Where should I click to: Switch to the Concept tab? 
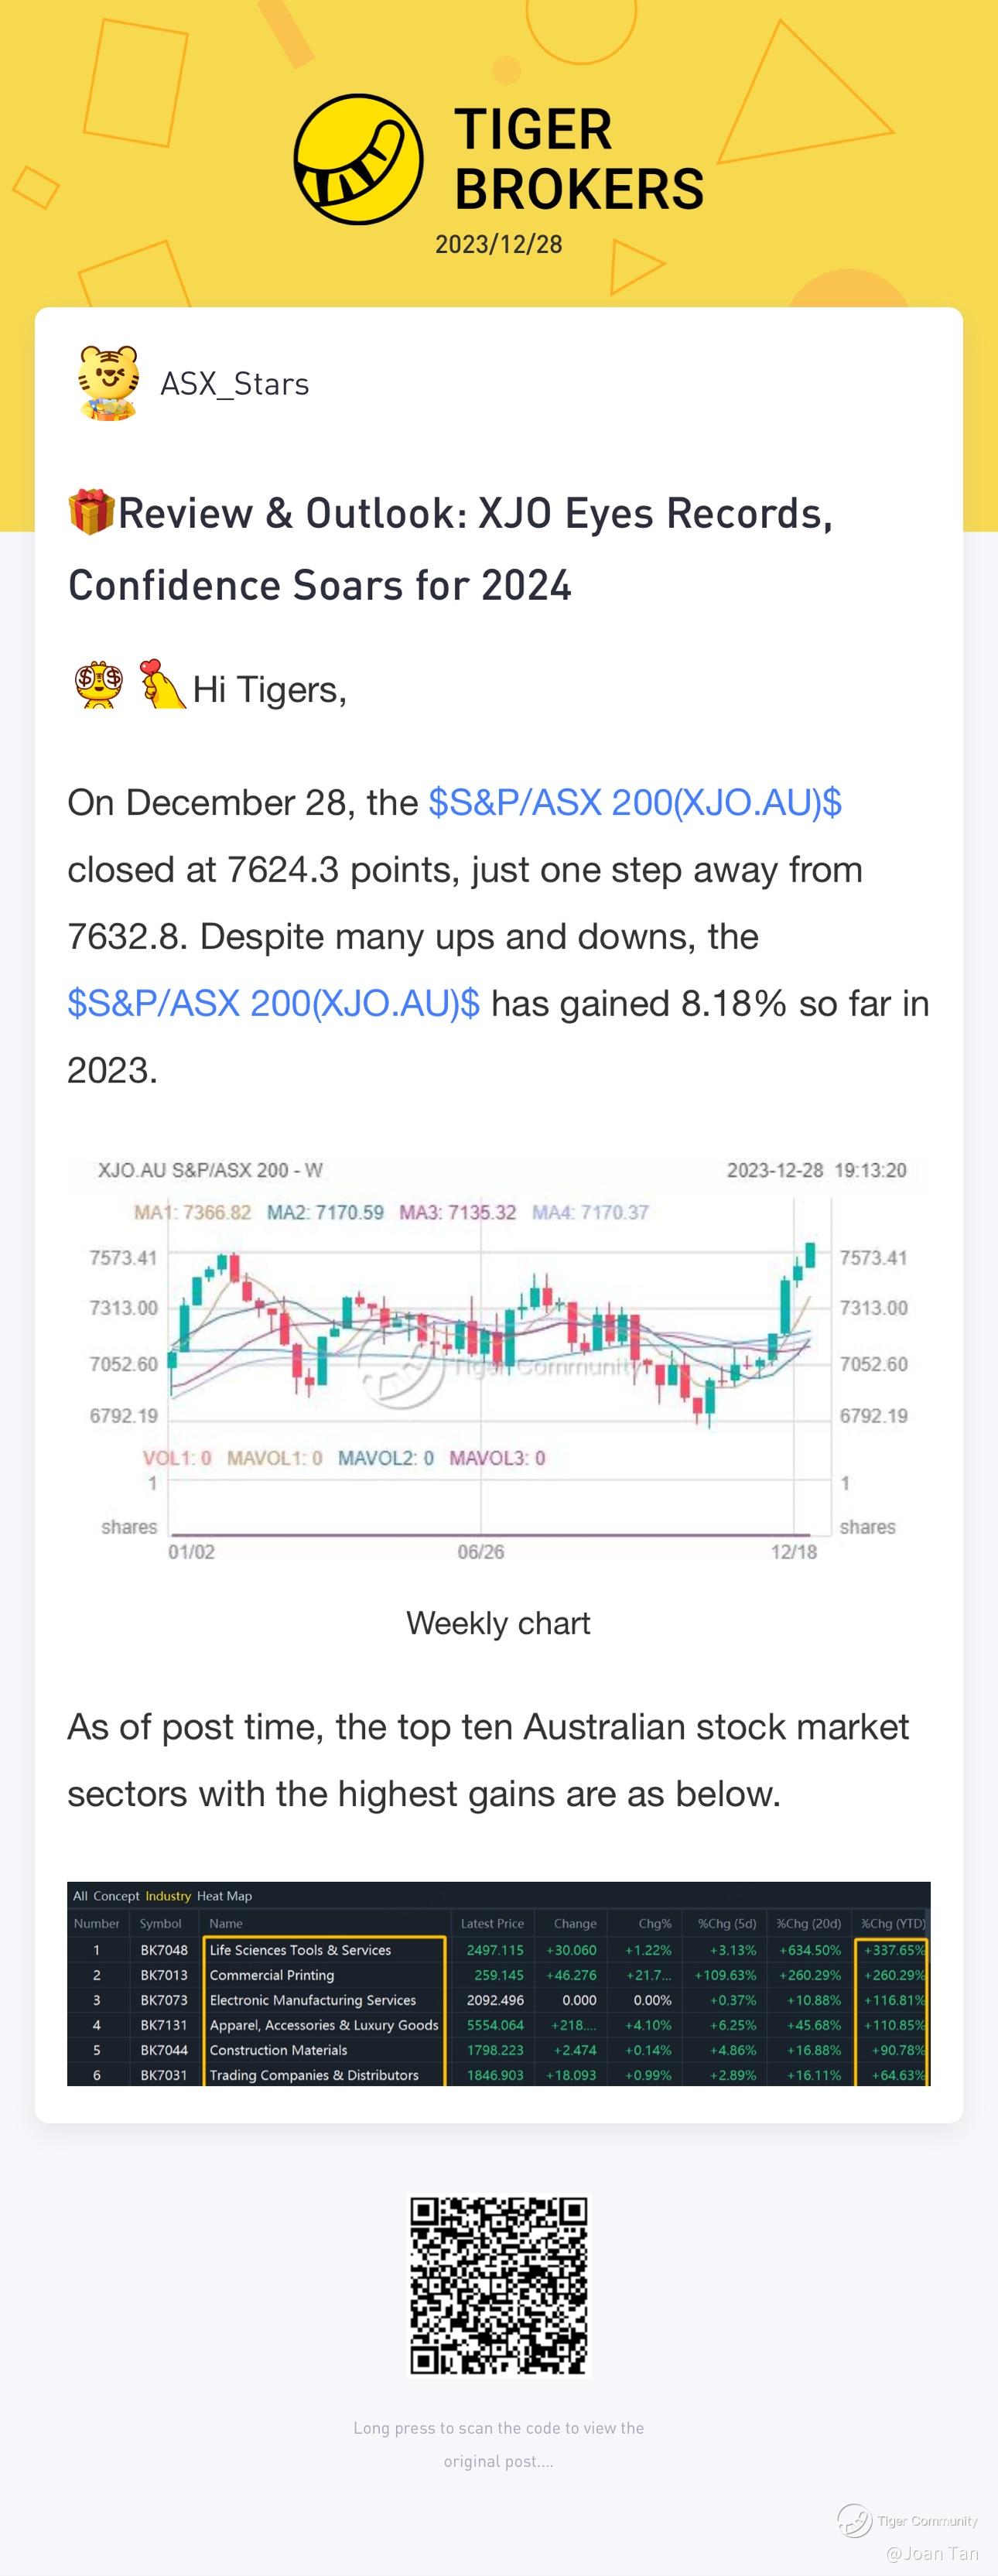116,1896
